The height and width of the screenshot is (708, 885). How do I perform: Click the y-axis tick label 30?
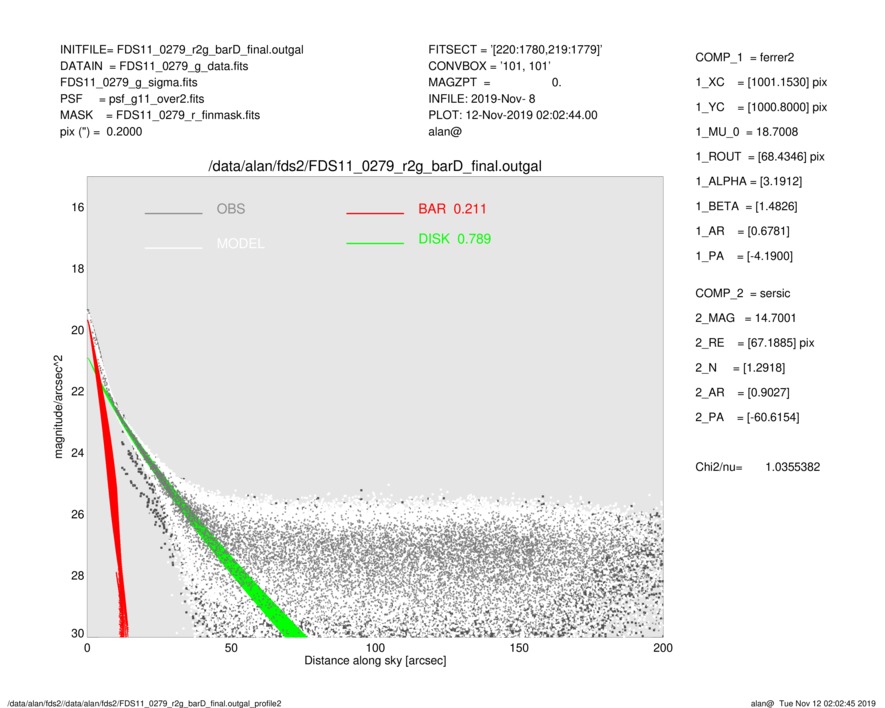(78, 634)
